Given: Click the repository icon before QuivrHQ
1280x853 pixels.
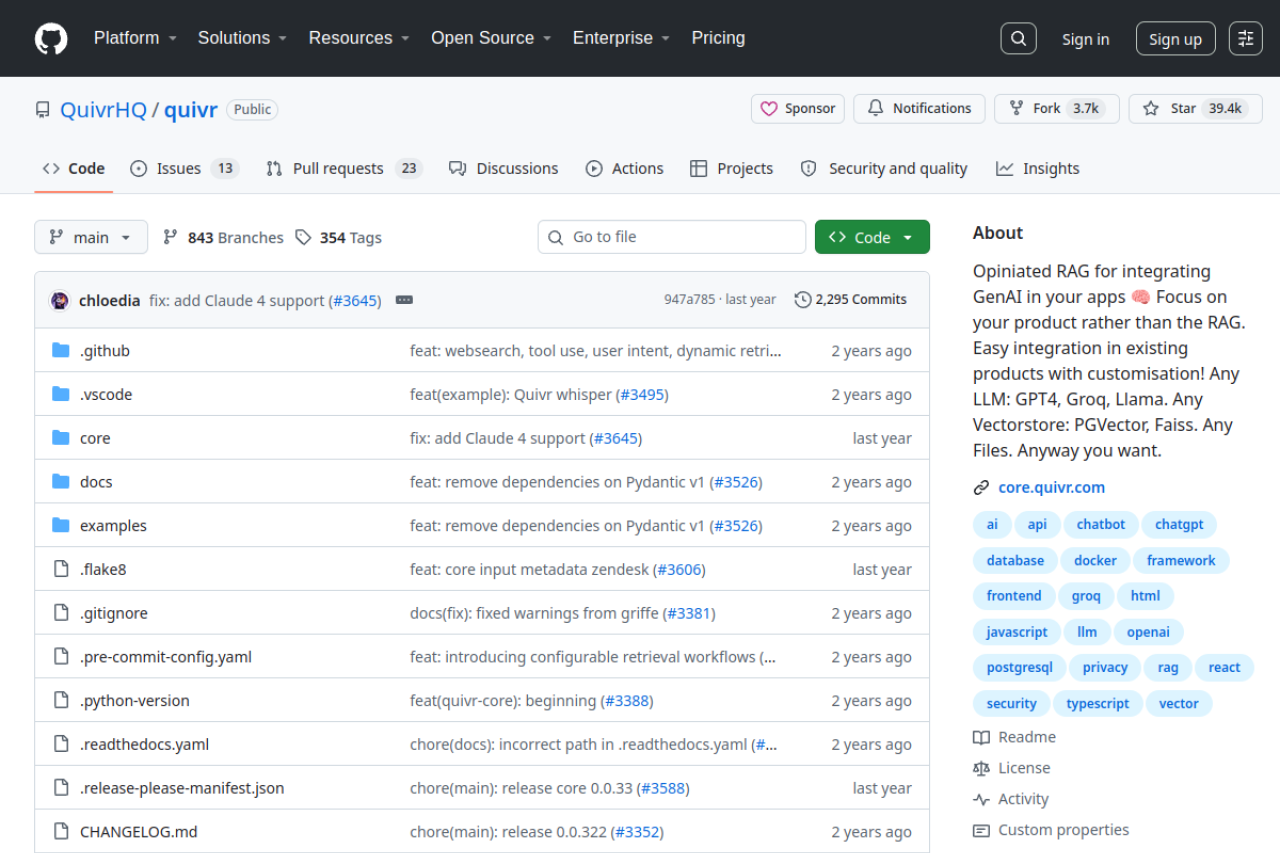Looking at the screenshot, I should (x=43, y=110).
